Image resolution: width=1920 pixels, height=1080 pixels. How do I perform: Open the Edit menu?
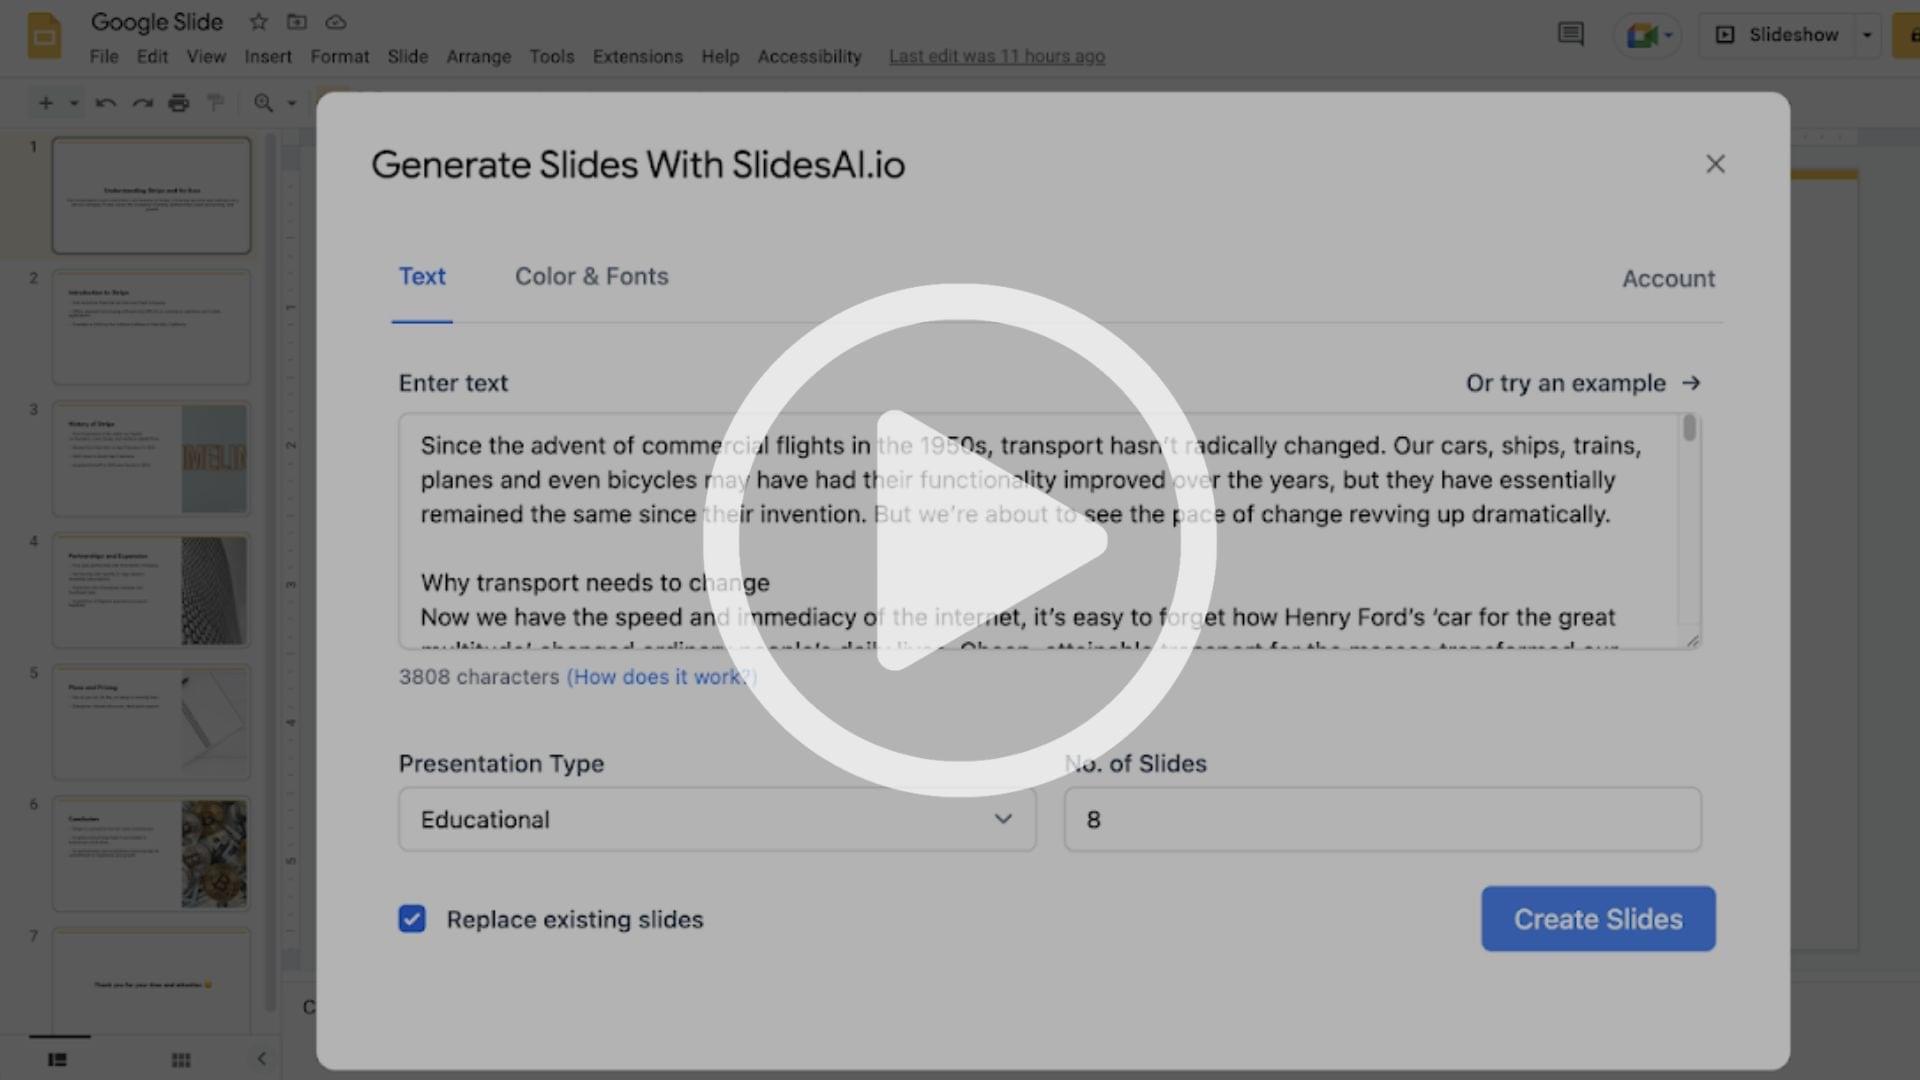(152, 56)
